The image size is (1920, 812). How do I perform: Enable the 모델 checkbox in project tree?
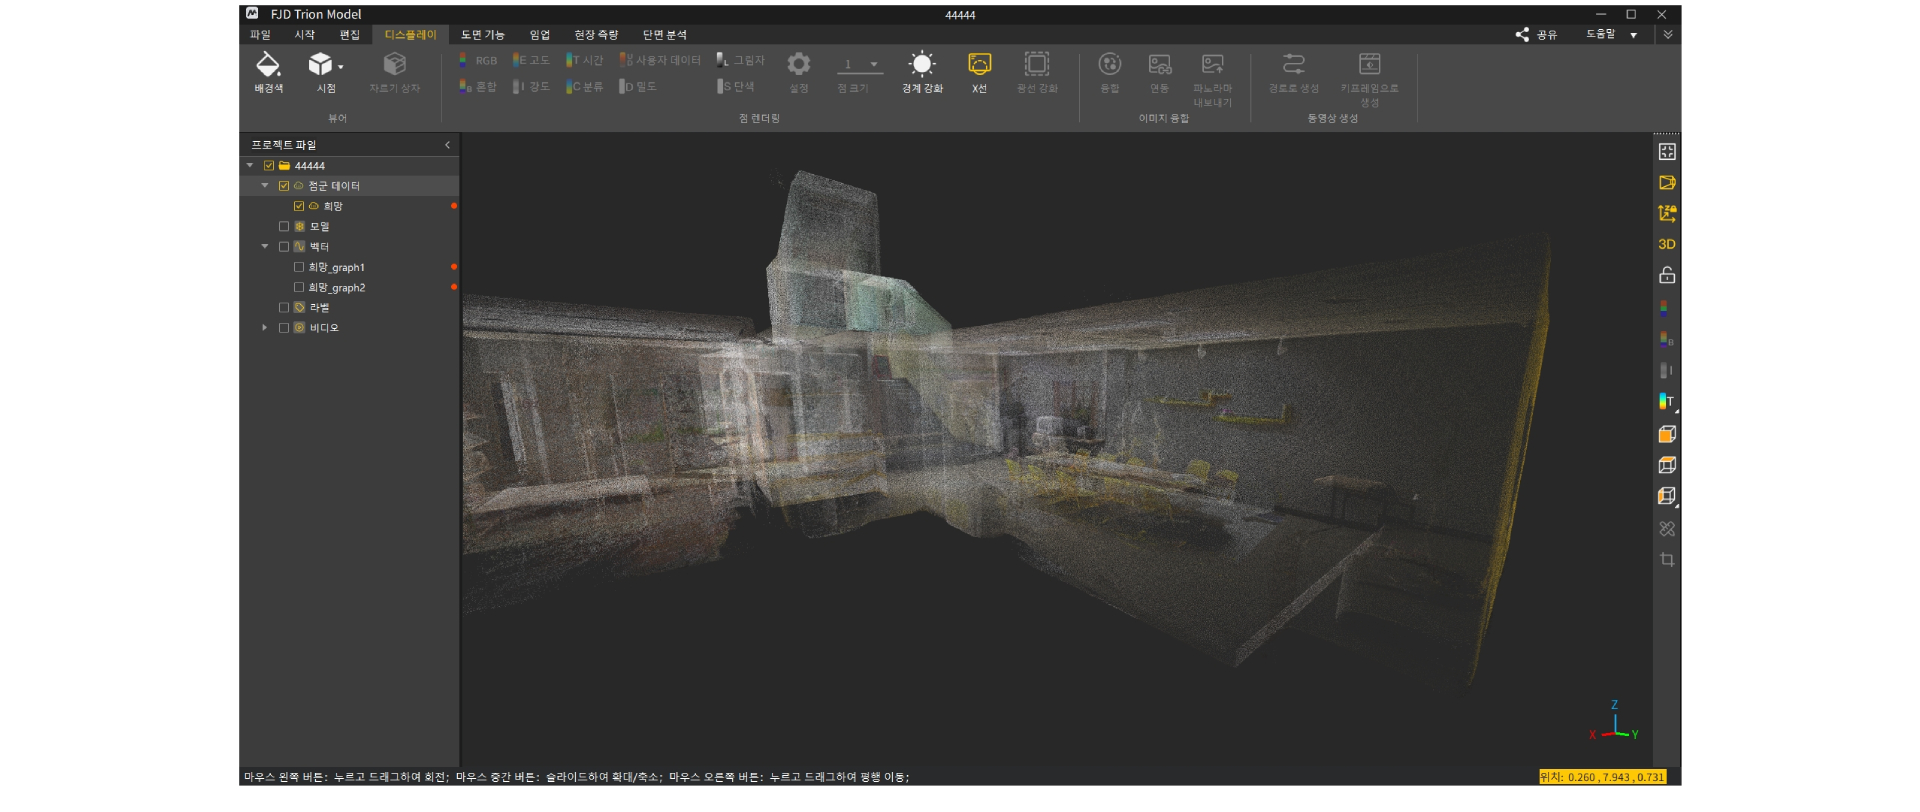(284, 227)
